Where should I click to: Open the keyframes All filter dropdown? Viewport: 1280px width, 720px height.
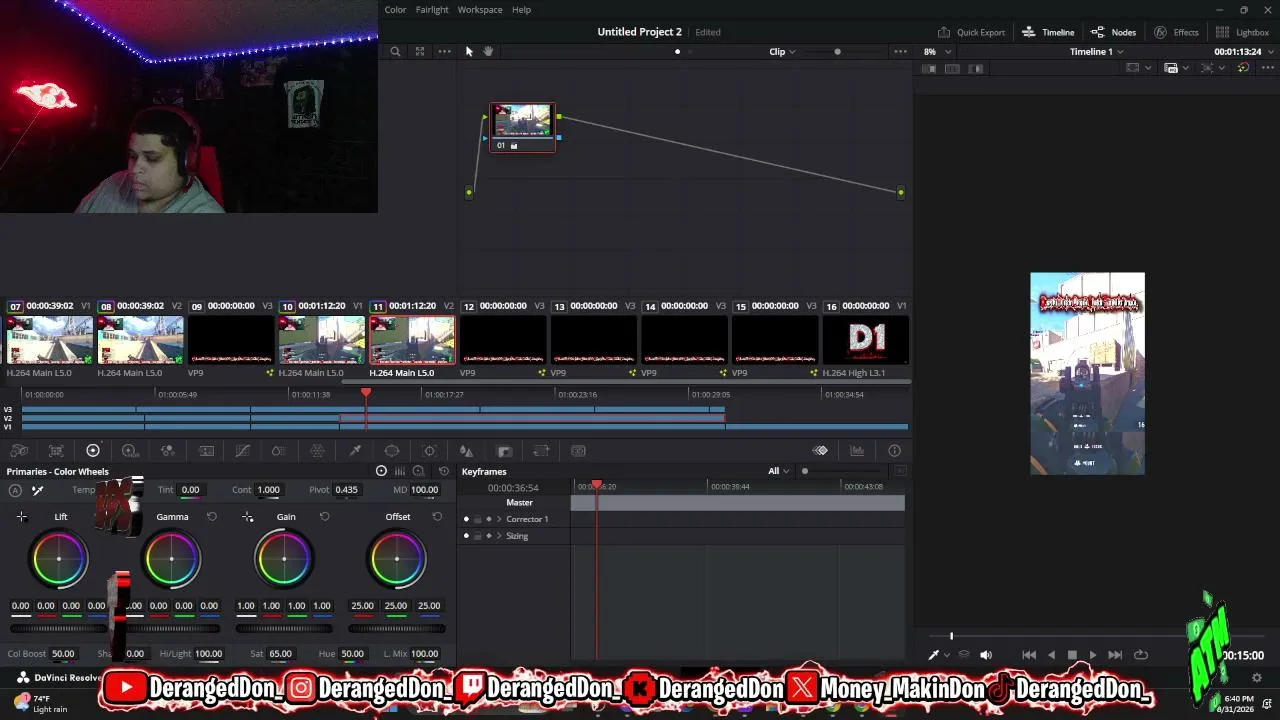click(x=778, y=471)
